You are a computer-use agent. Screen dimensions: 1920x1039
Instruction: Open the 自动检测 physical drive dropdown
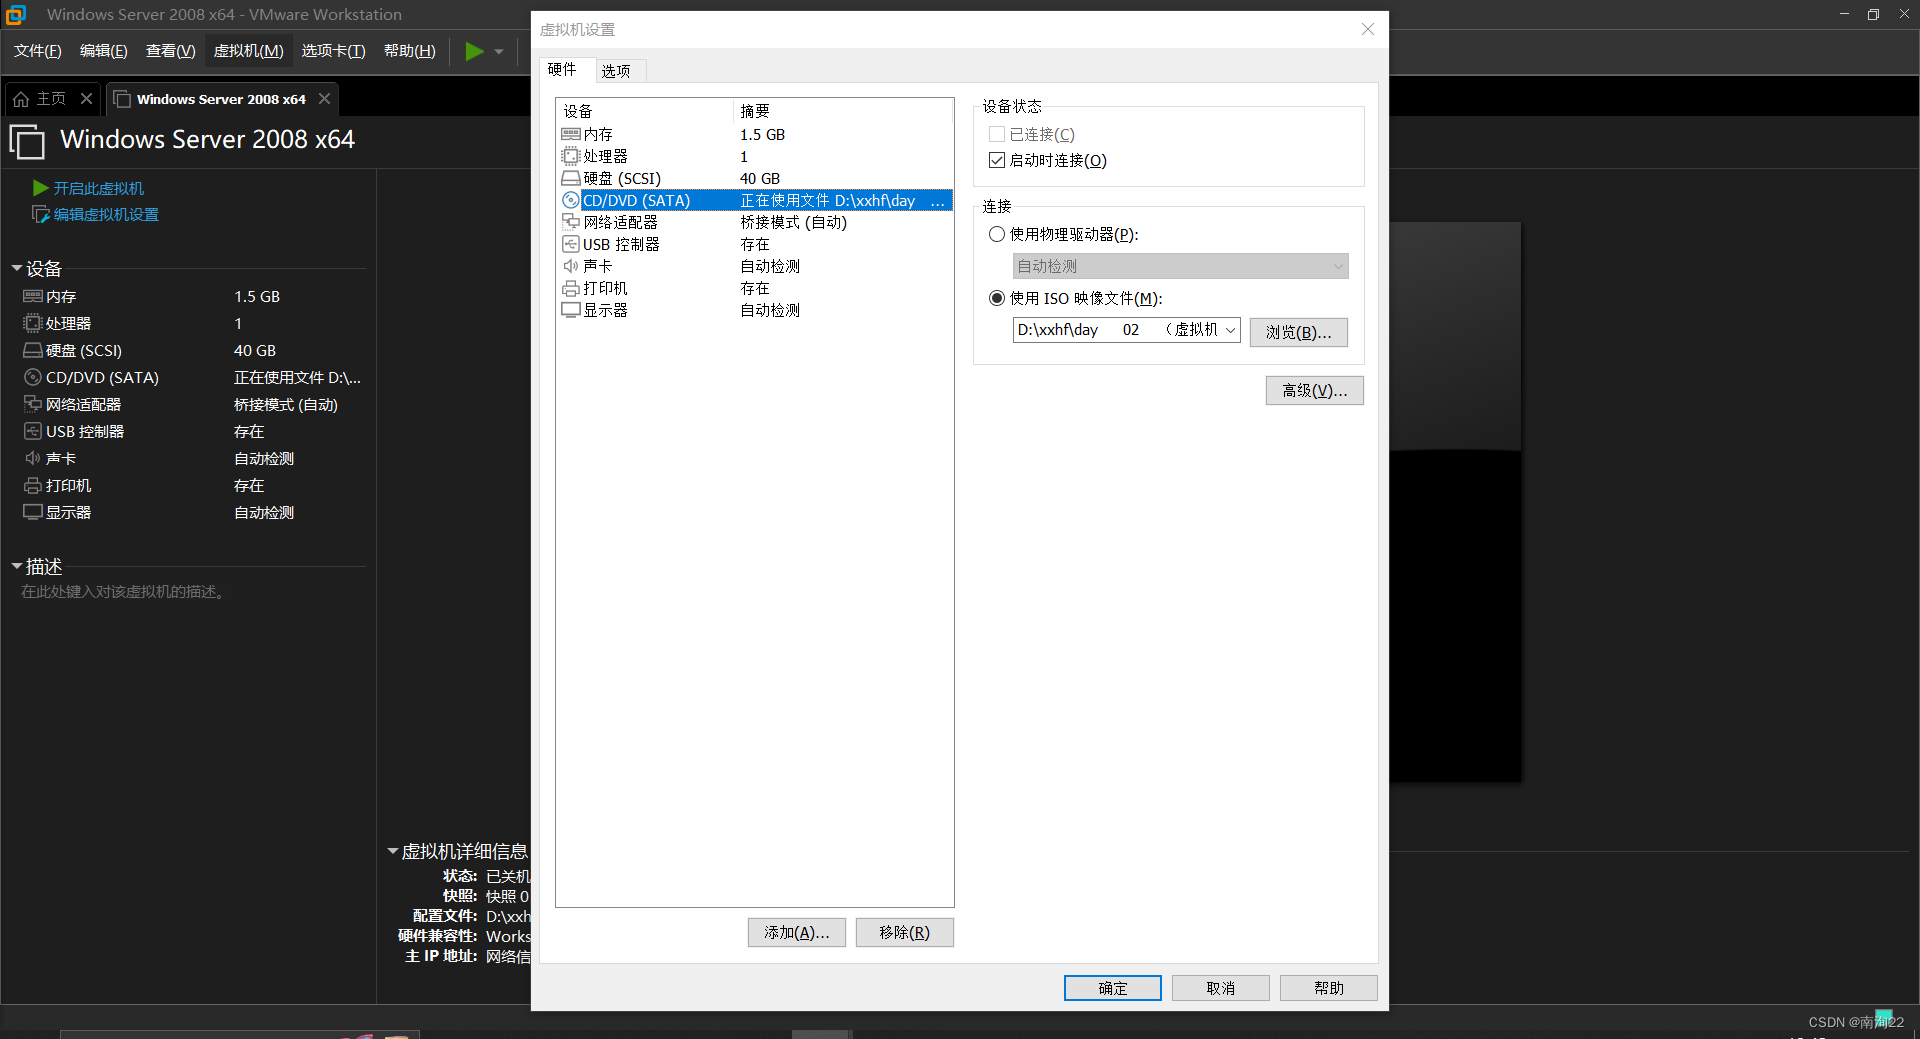click(1180, 266)
